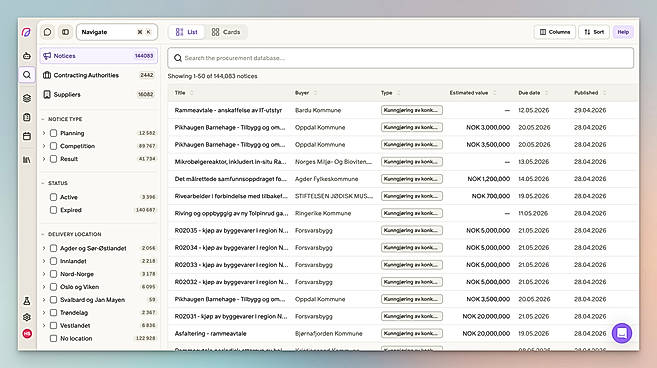Image resolution: width=657 pixels, height=368 pixels.
Task: Check the Svalbard og Jan Mayen checkbox
Action: click(x=53, y=300)
